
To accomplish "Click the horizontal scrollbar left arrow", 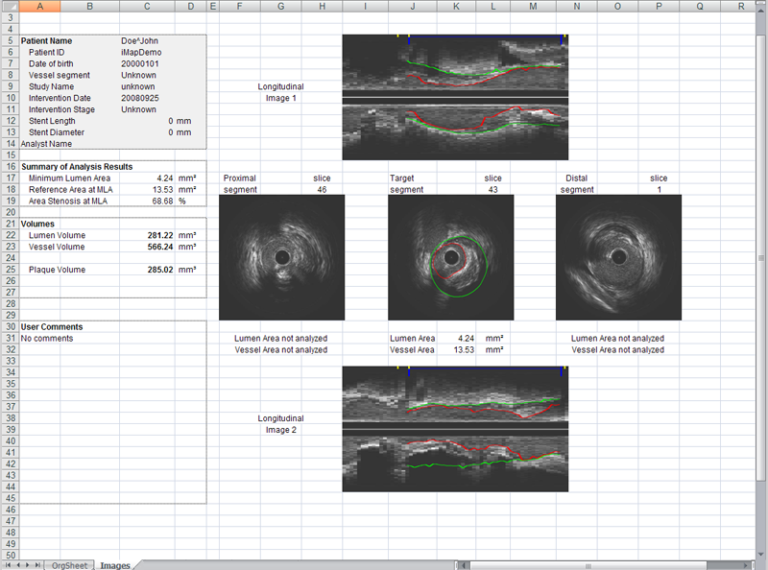I will (461, 565).
